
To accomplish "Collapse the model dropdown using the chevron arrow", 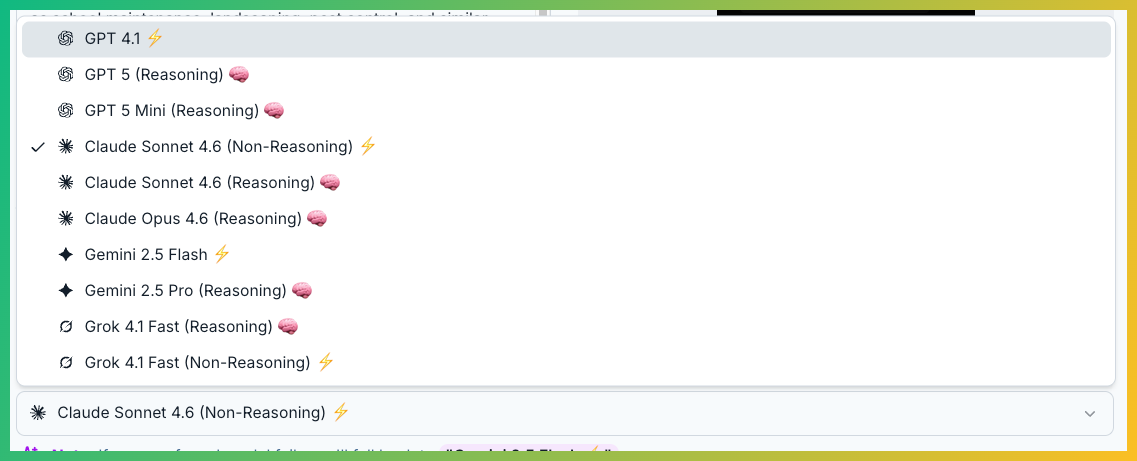I will coord(1090,413).
